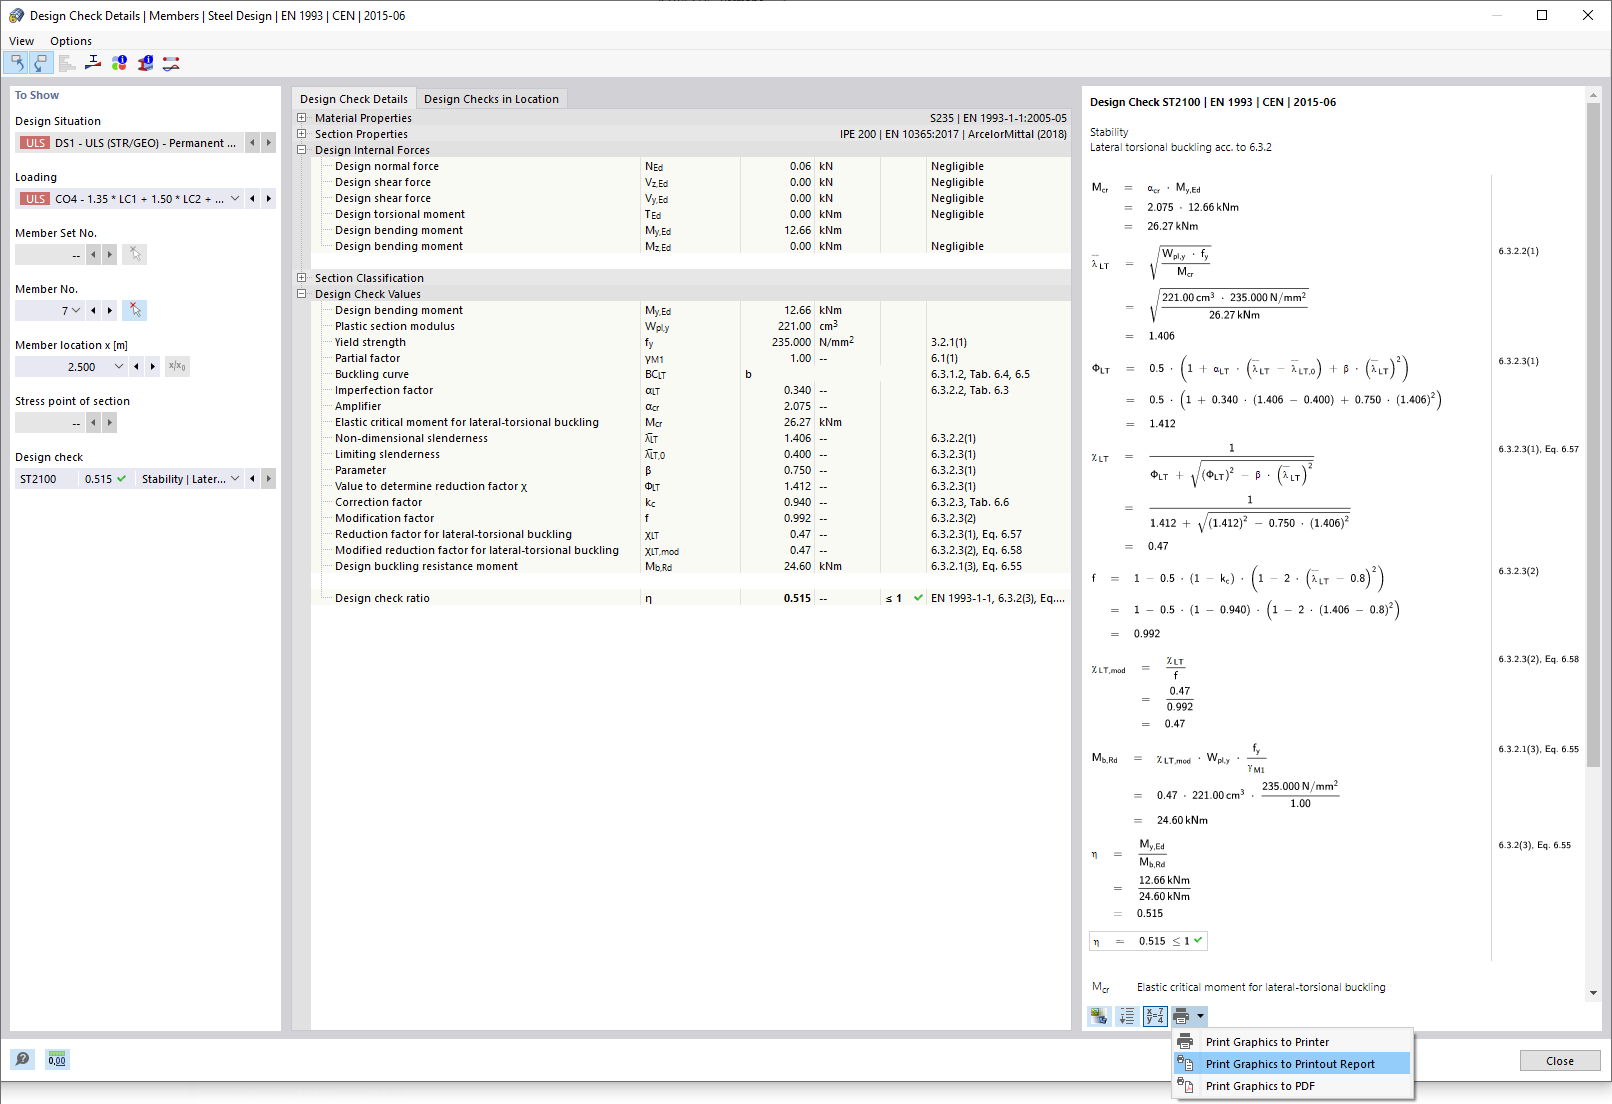Step to the next loading combination

tap(268, 199)
